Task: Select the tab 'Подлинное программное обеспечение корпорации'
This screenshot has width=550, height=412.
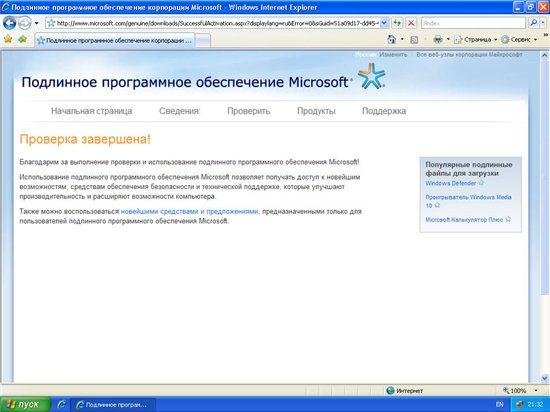Action: click(115, 40)
